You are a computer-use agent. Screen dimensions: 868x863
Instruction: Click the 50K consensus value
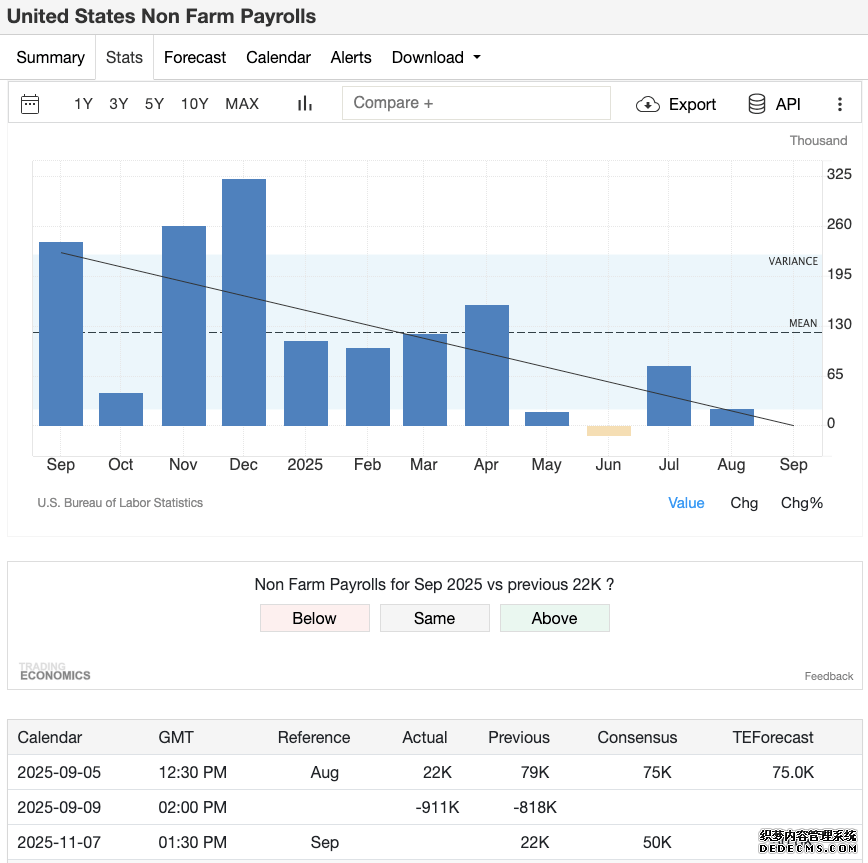click(657, 842)
